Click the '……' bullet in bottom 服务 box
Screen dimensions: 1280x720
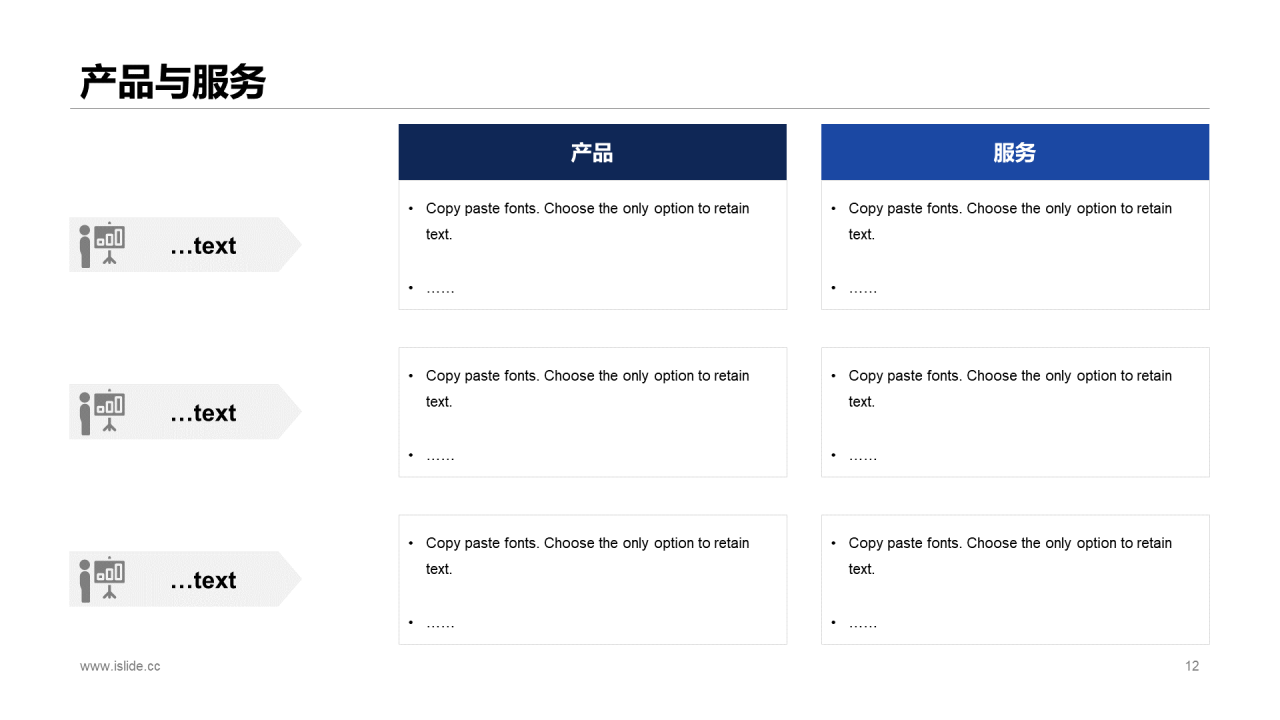pyautogui.click(x=863, y=623)
